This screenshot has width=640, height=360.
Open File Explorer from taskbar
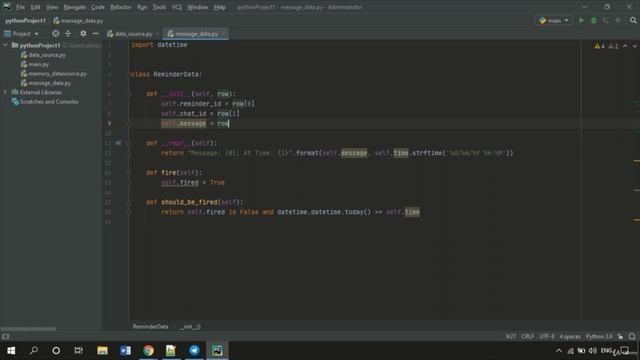coord(102,351)
